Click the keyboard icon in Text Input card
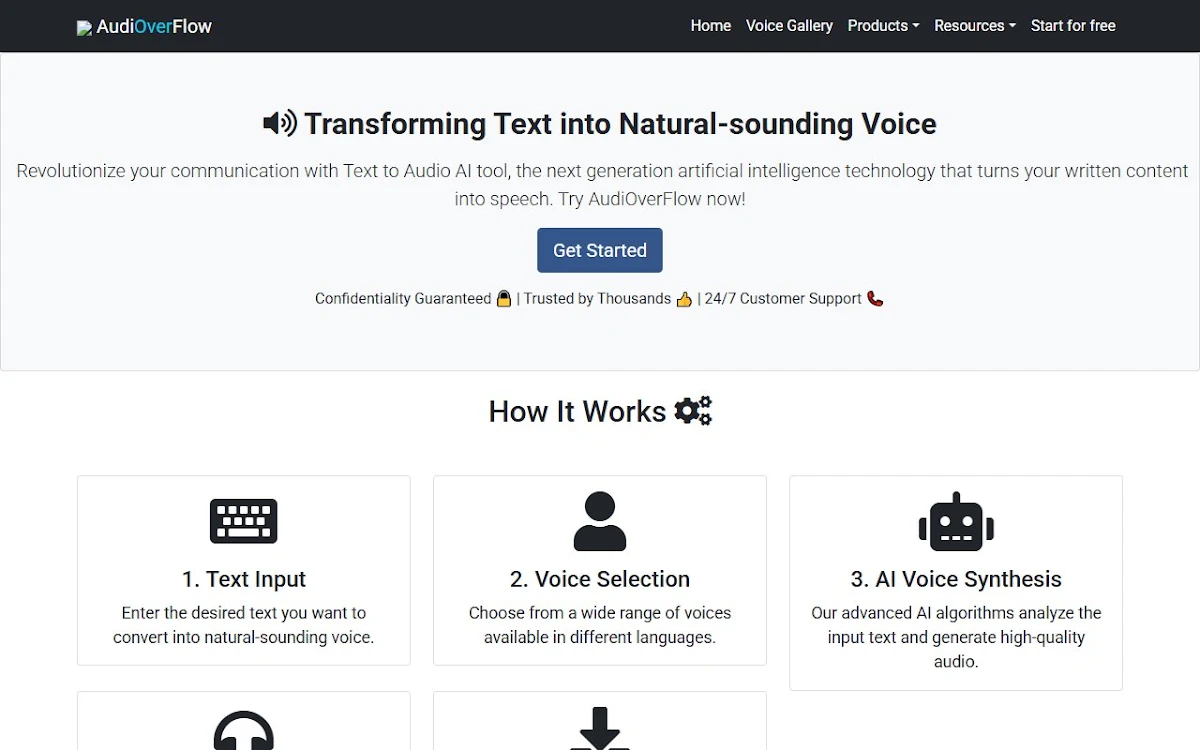 244,521
